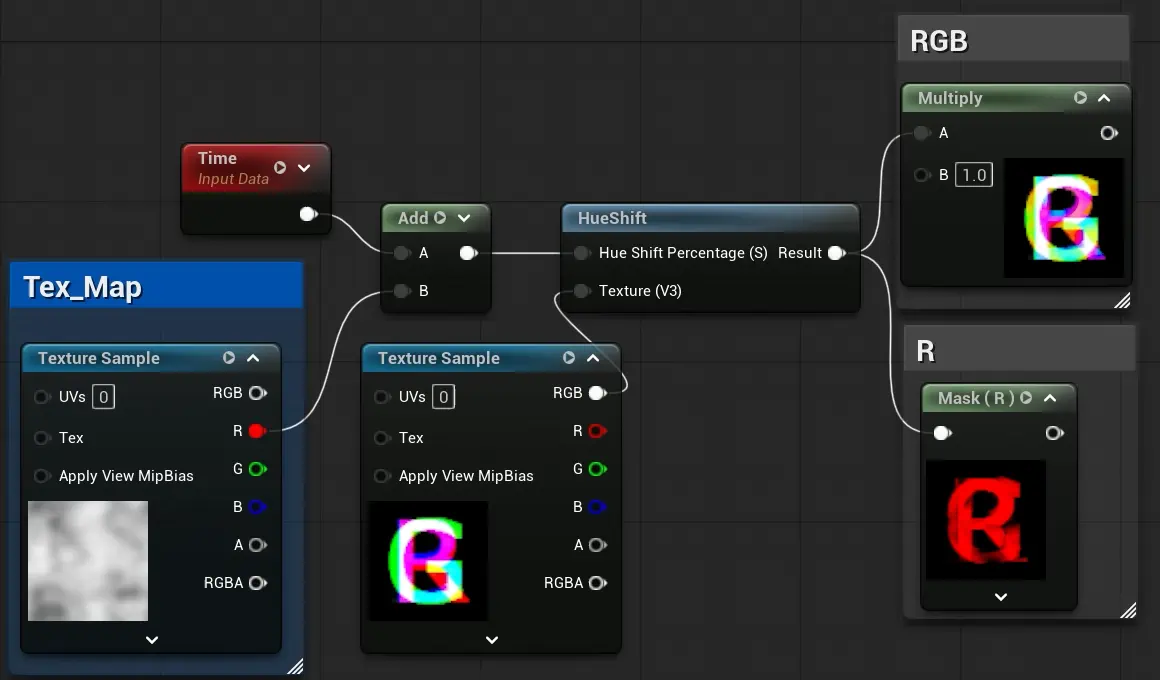Click the Multiply node output pin
Viewport: 1160px width, 680px height.
(x=1107, y=133)
